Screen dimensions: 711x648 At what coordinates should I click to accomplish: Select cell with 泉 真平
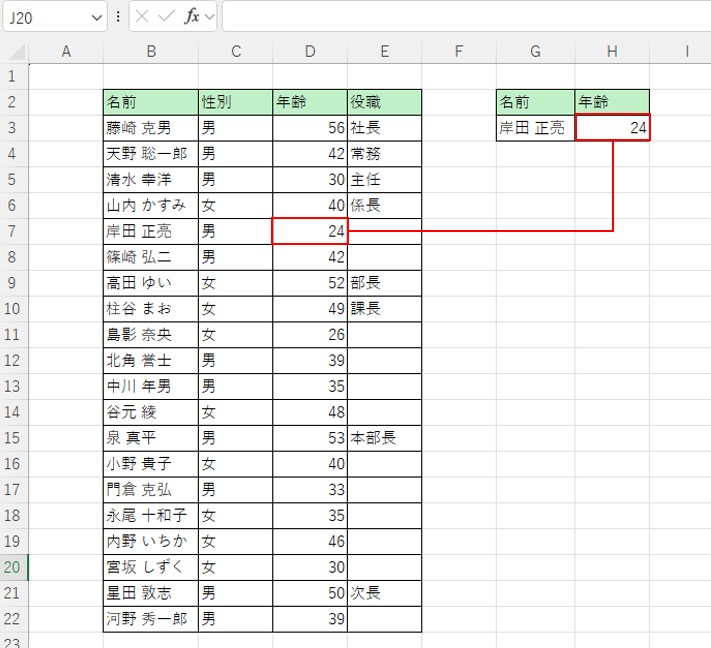(151, 438)
